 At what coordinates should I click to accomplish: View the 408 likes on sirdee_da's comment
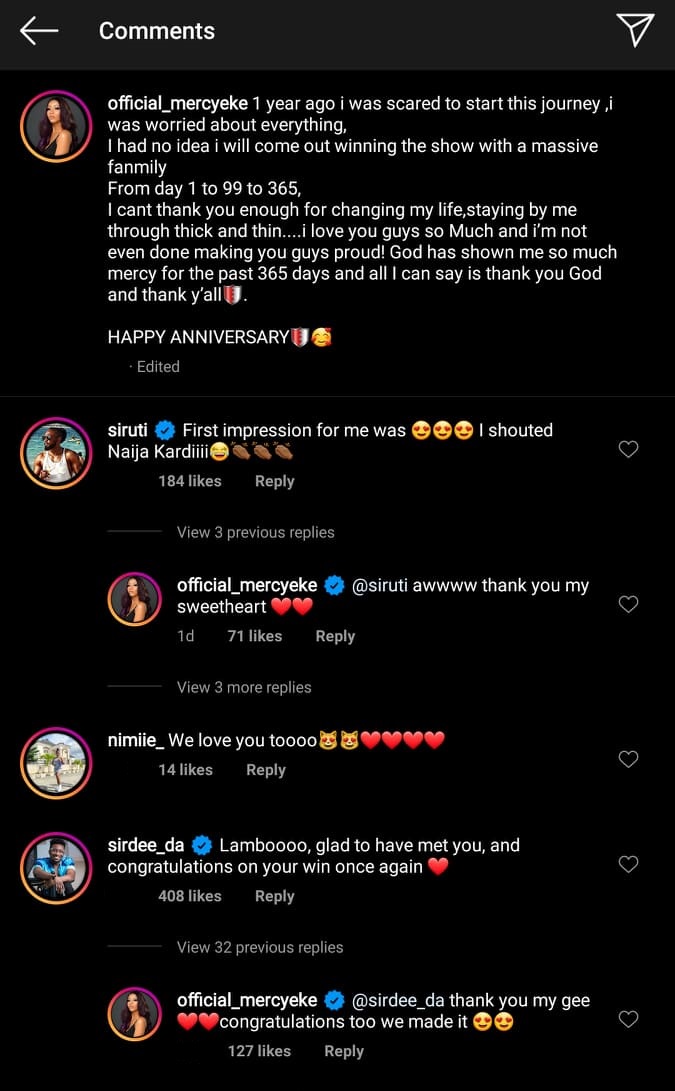pos(189,896)
